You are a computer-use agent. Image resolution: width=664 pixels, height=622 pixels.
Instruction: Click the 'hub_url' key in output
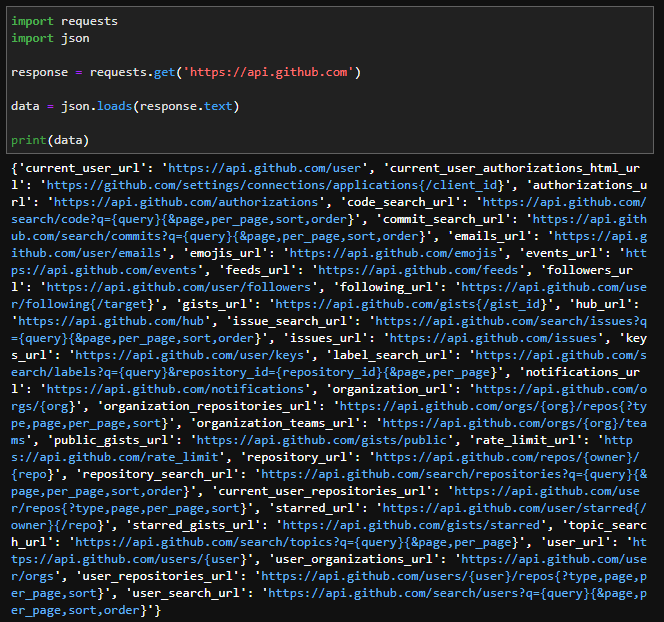click(600, 304)
